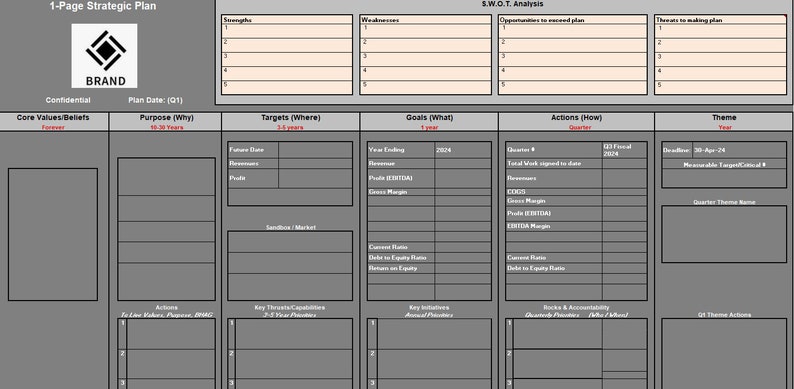Click the Sandbox / Market first row
794x389 pixels.
[x=290, y=242]
